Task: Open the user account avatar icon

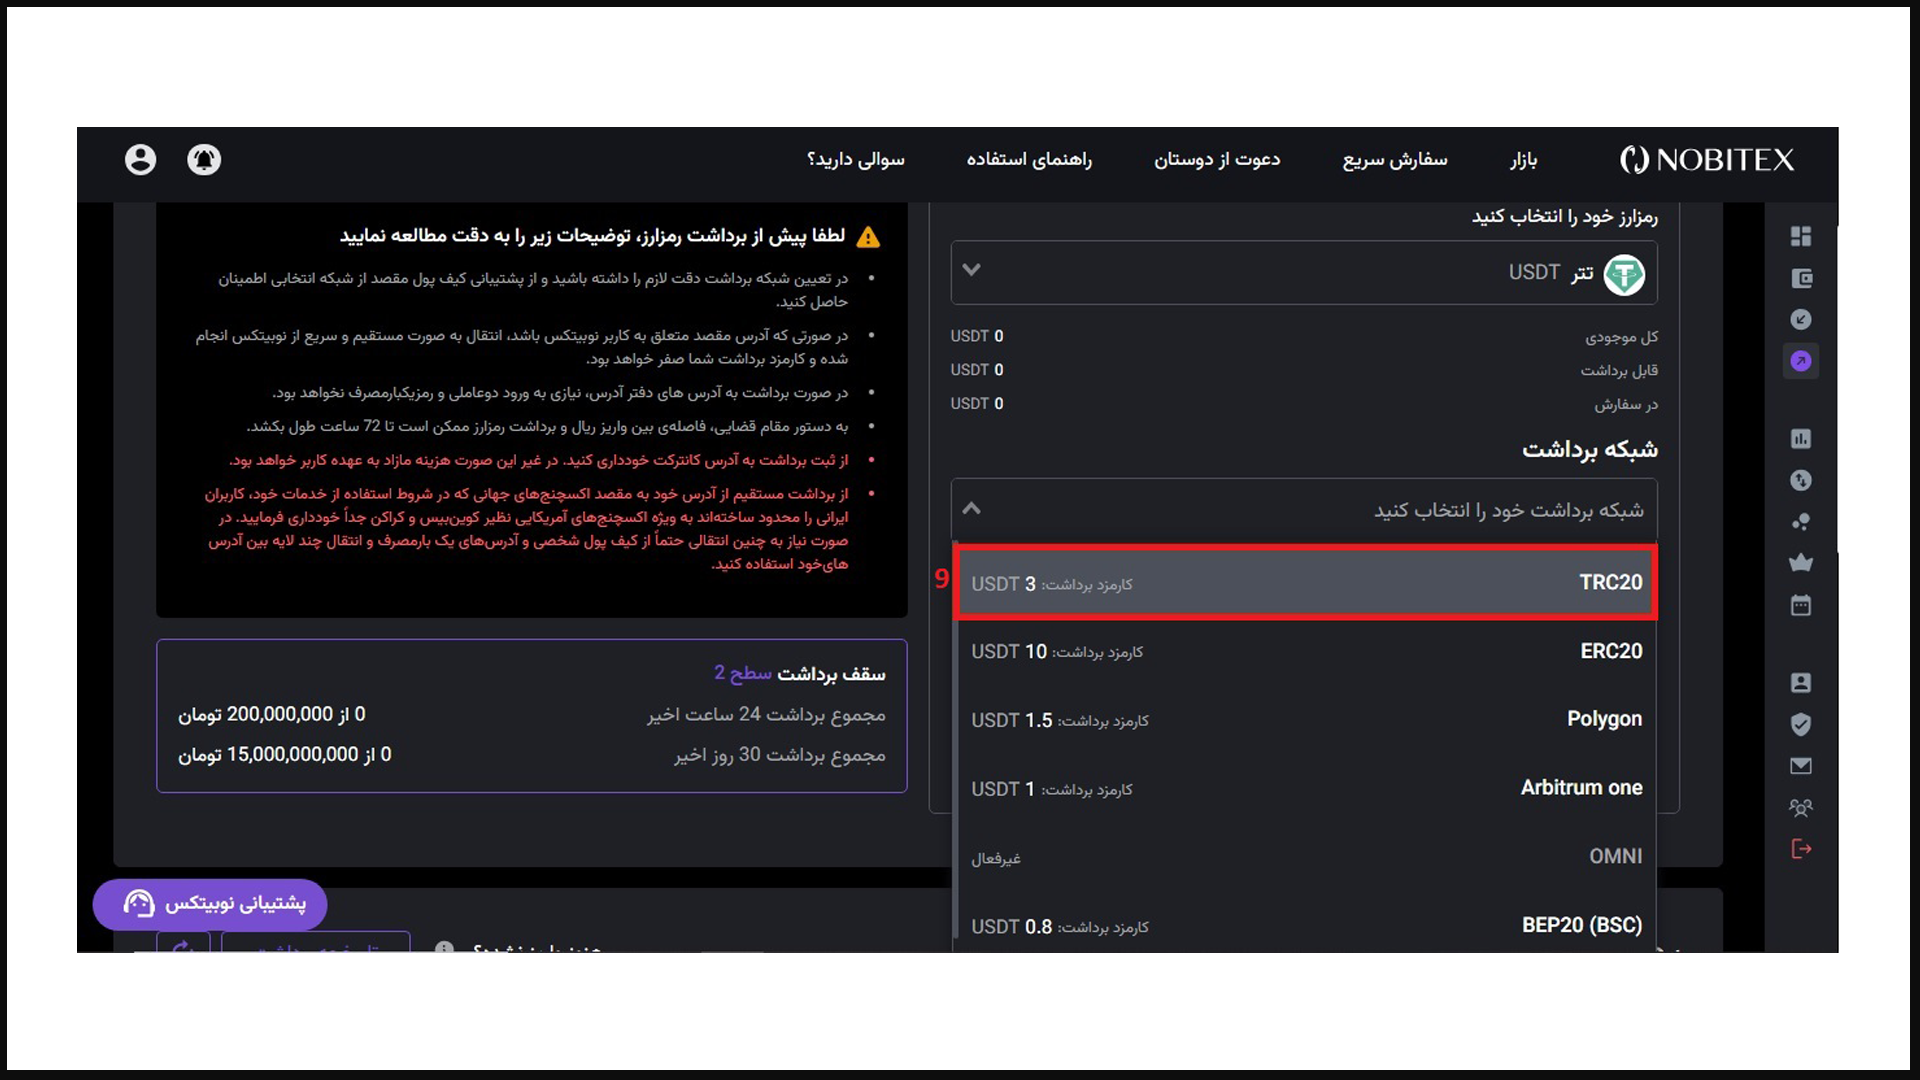Action: click(x=141, y=160)
